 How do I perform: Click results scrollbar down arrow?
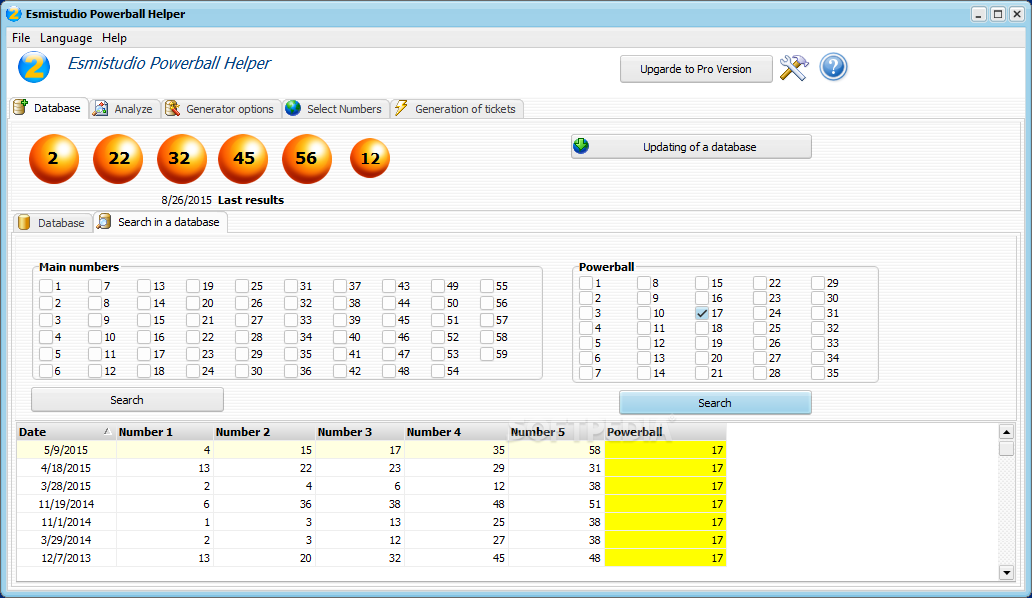(x=1006, y=572)
